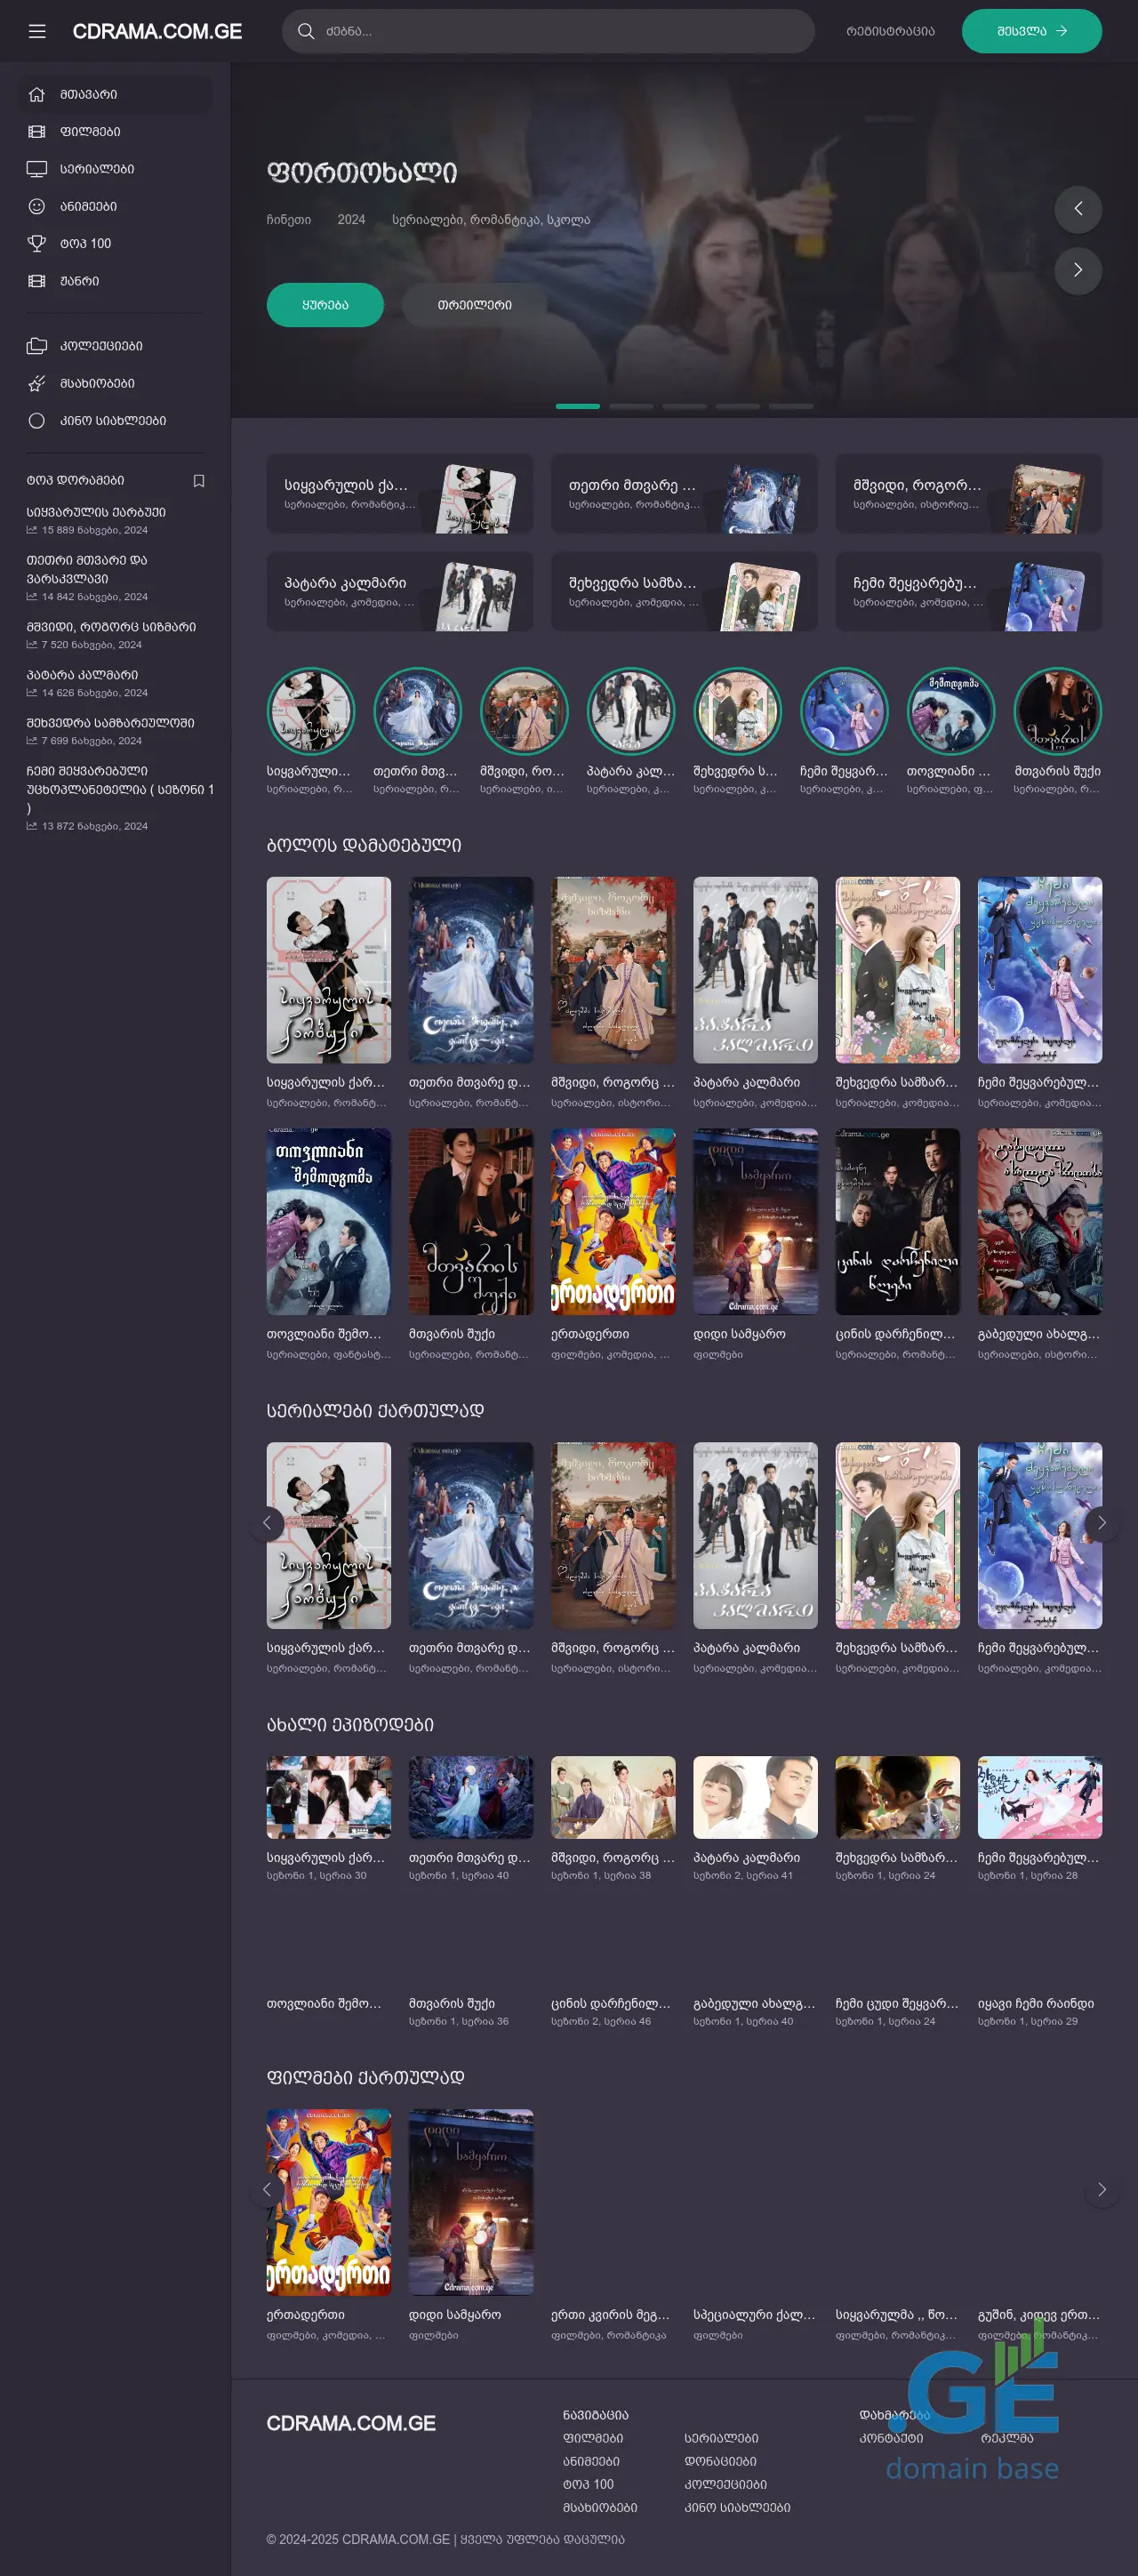The image size is (1138, 2576).
Task: Click the trophy icon beside ტოპ 100
Action: [37, 243]
